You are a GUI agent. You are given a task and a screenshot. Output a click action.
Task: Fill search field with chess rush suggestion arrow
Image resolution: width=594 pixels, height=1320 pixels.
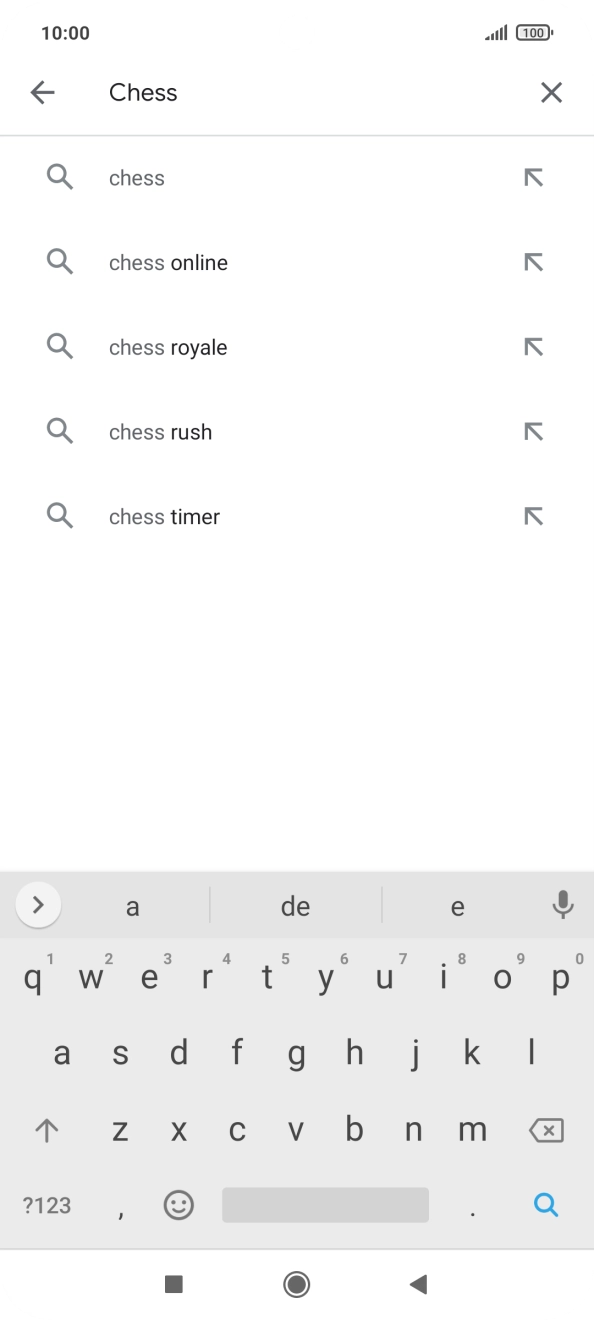click(534, 431)
